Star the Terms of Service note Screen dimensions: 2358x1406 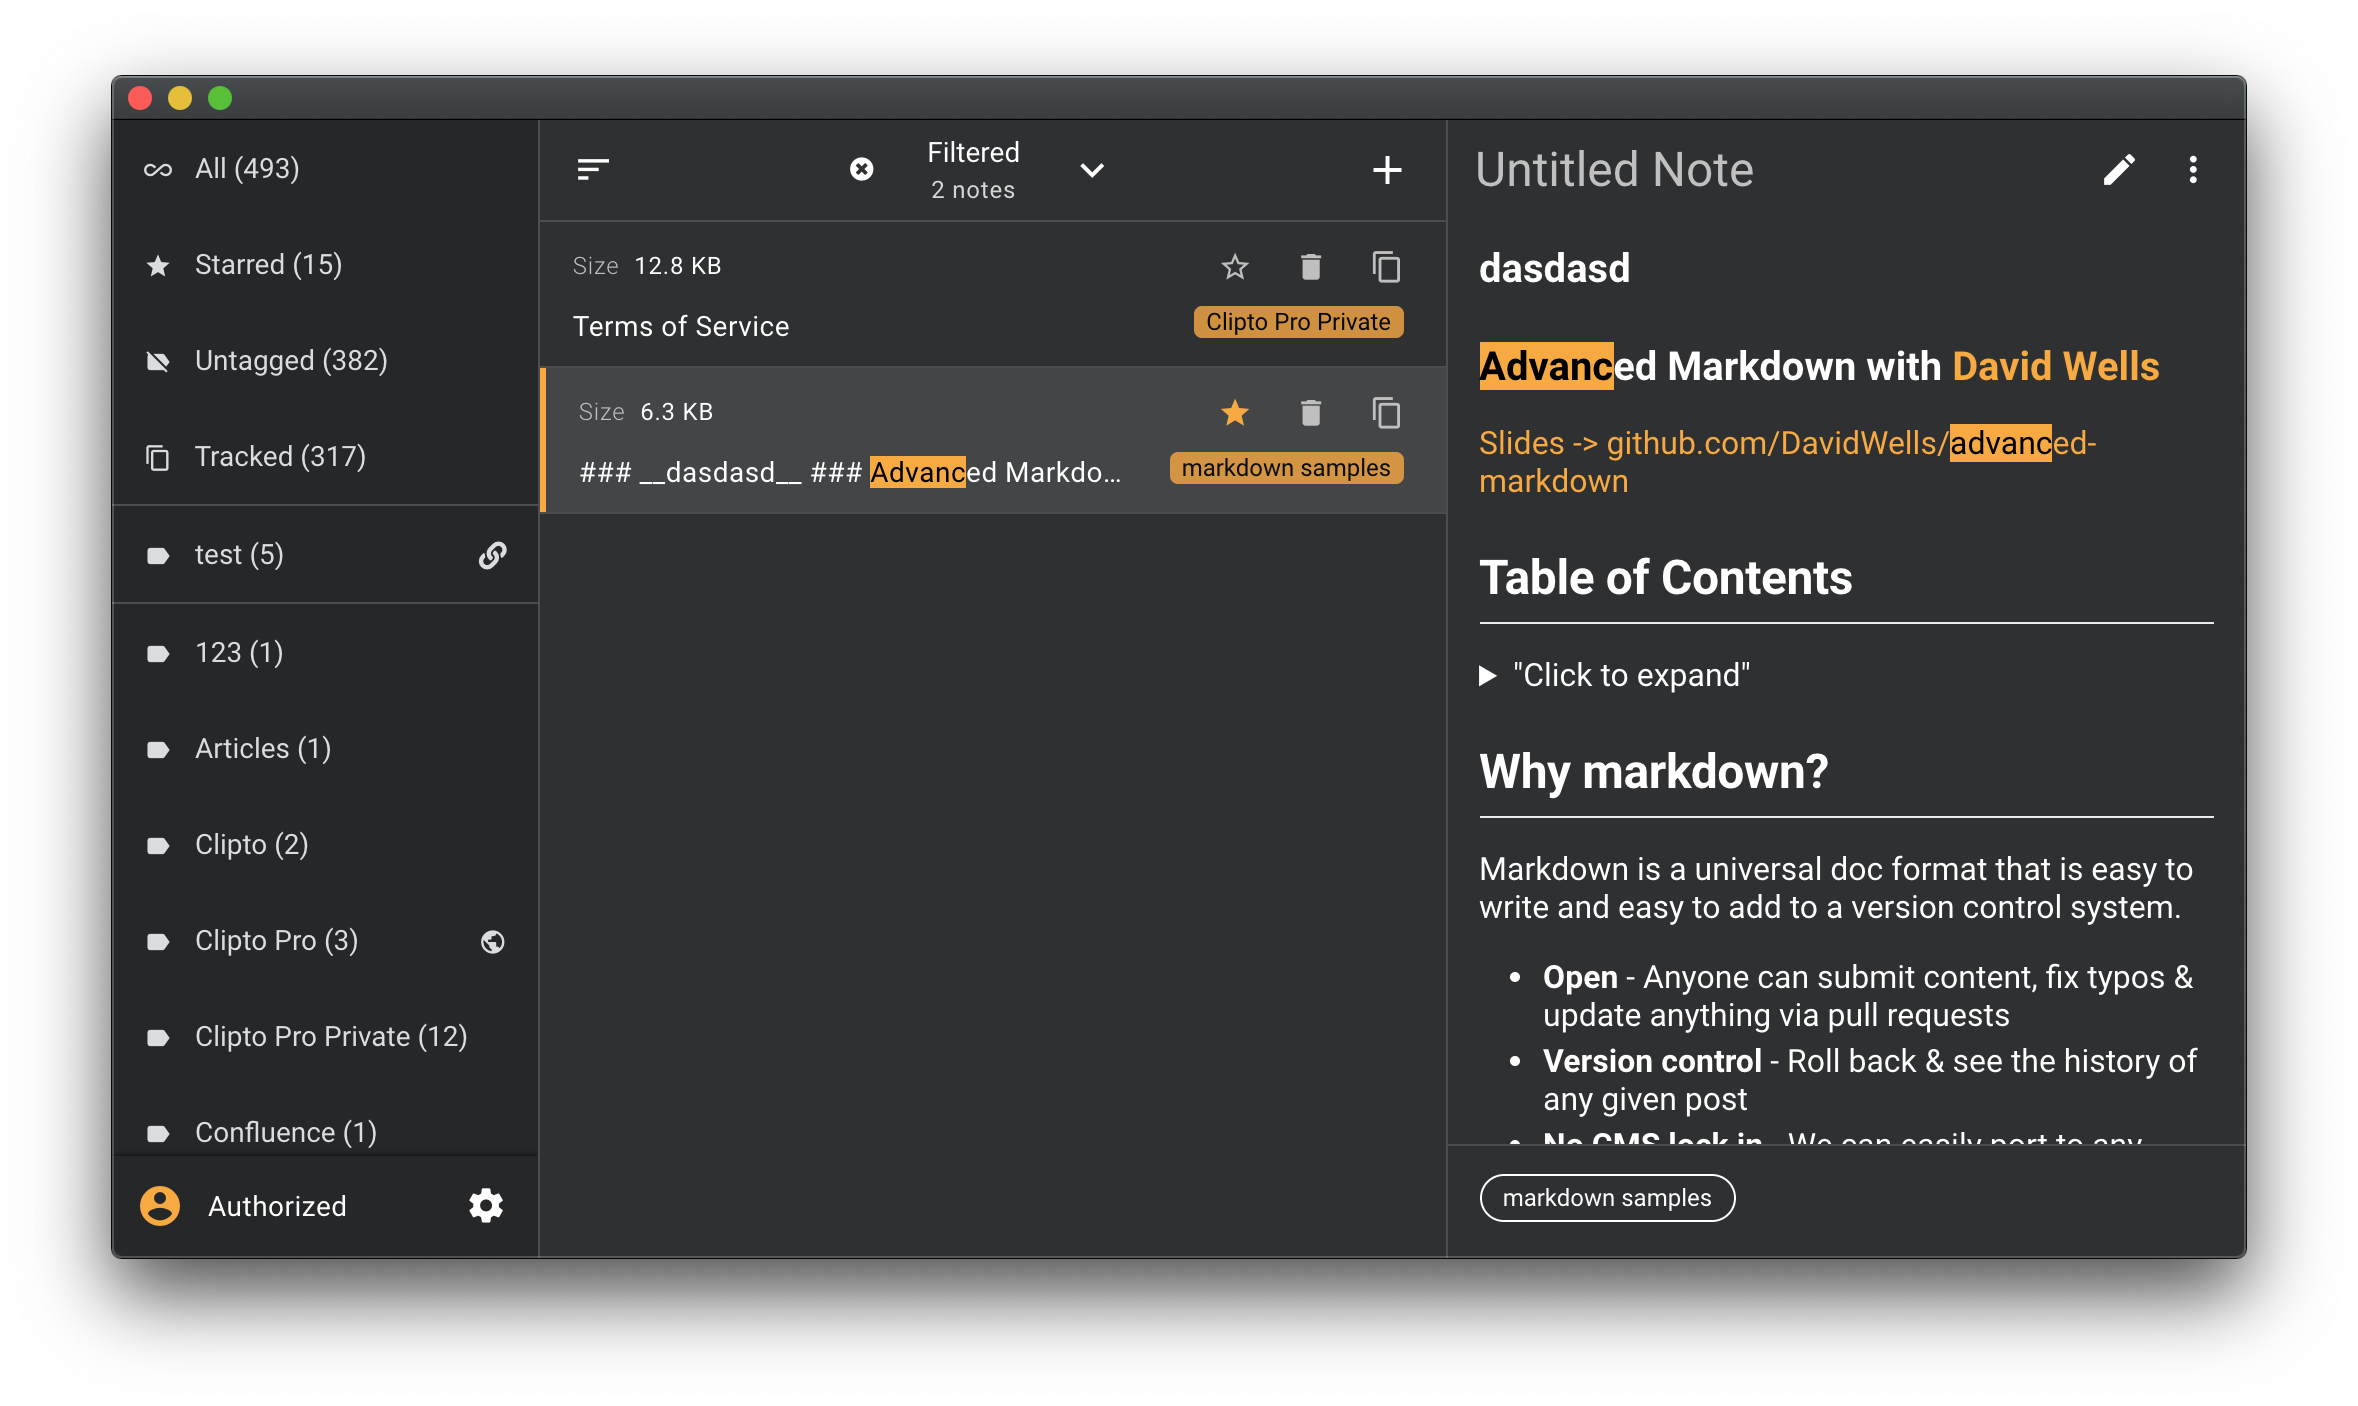point(1235,267)
